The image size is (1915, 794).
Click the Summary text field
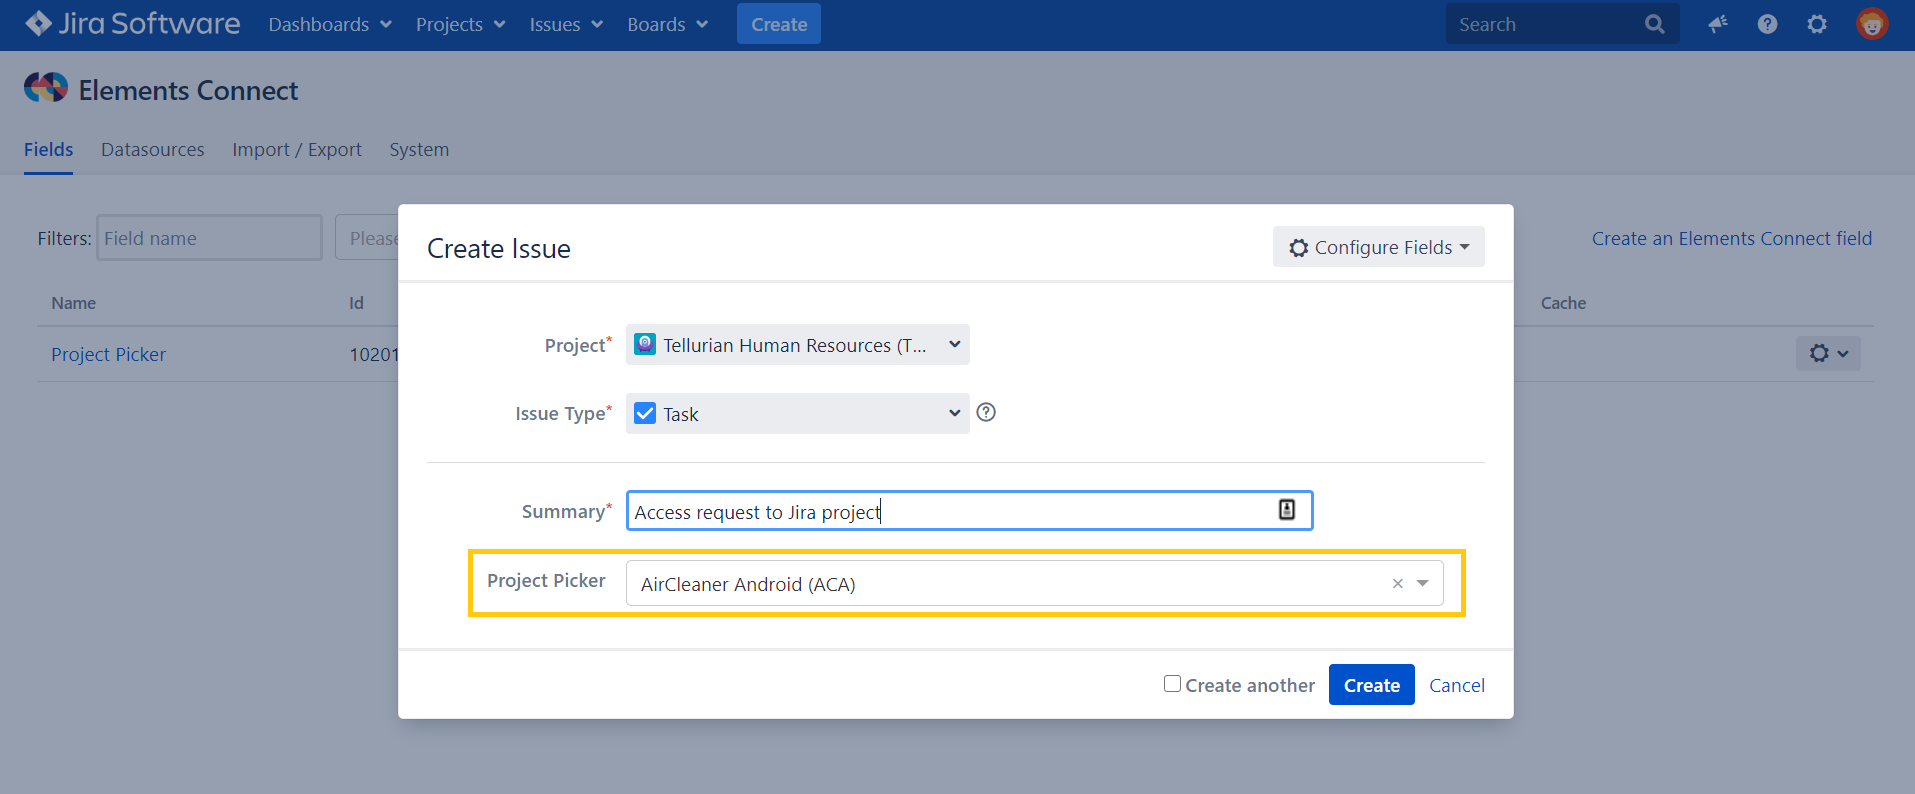(950, 511)
